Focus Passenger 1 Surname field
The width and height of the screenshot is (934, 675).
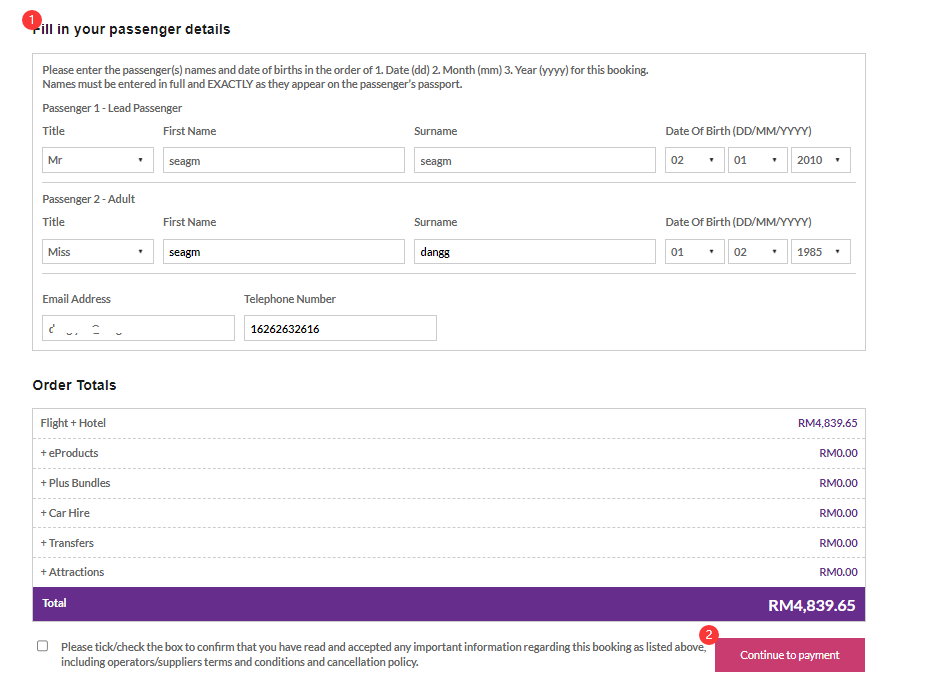[535, 160]
